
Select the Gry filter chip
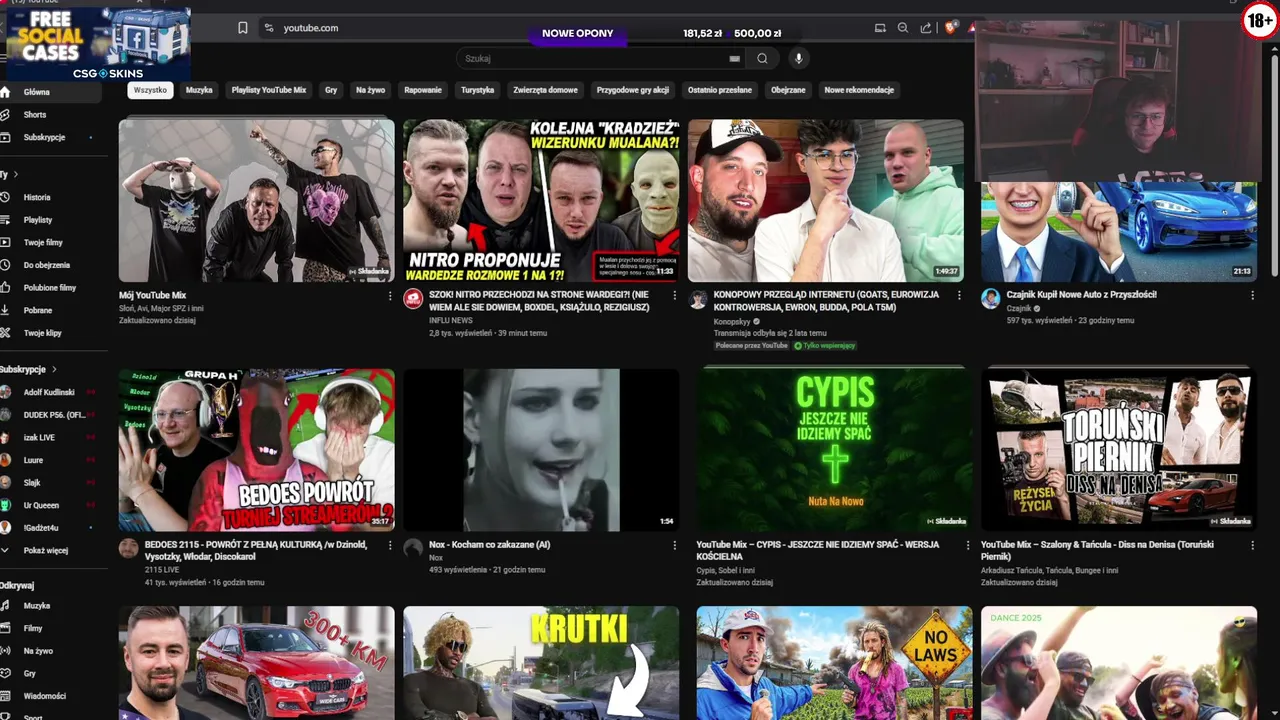coord(331,90)
